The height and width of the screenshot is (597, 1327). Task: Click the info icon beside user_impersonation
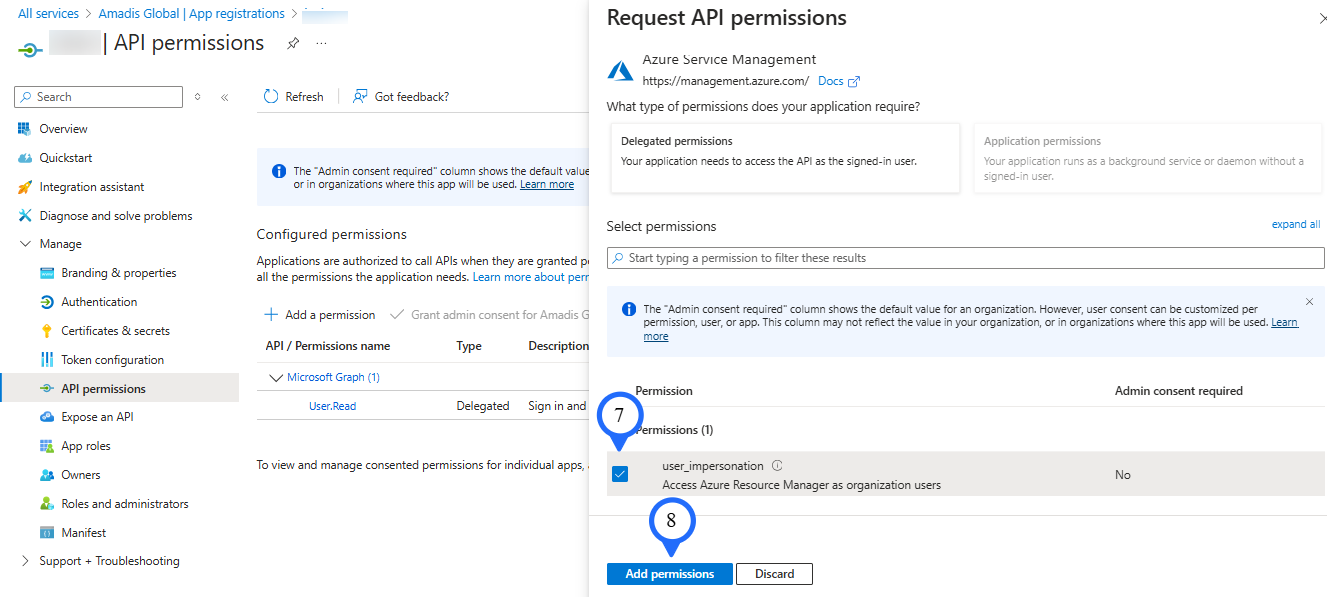[777, 466]
